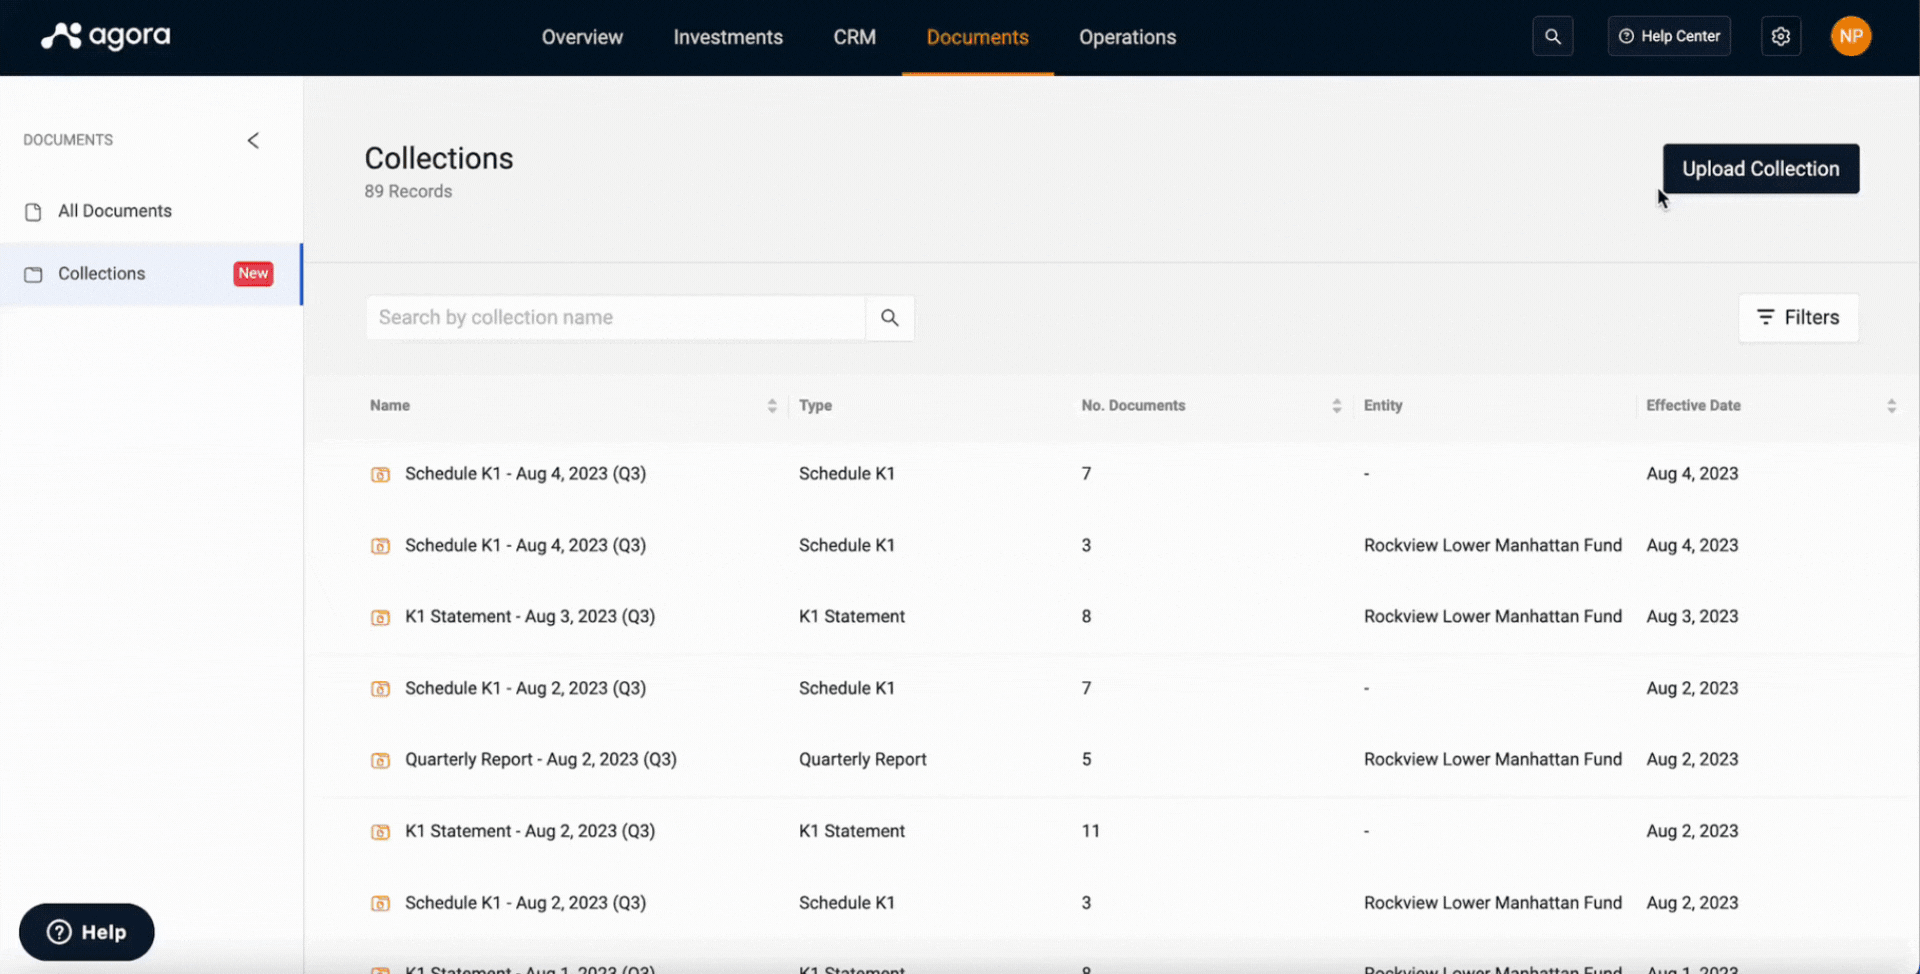Screen dimensions: 1920x974
Task: Click Rockview Lower Manhattan Fund in the Quarterly Report row
Action: click(x=1493, y=760)
